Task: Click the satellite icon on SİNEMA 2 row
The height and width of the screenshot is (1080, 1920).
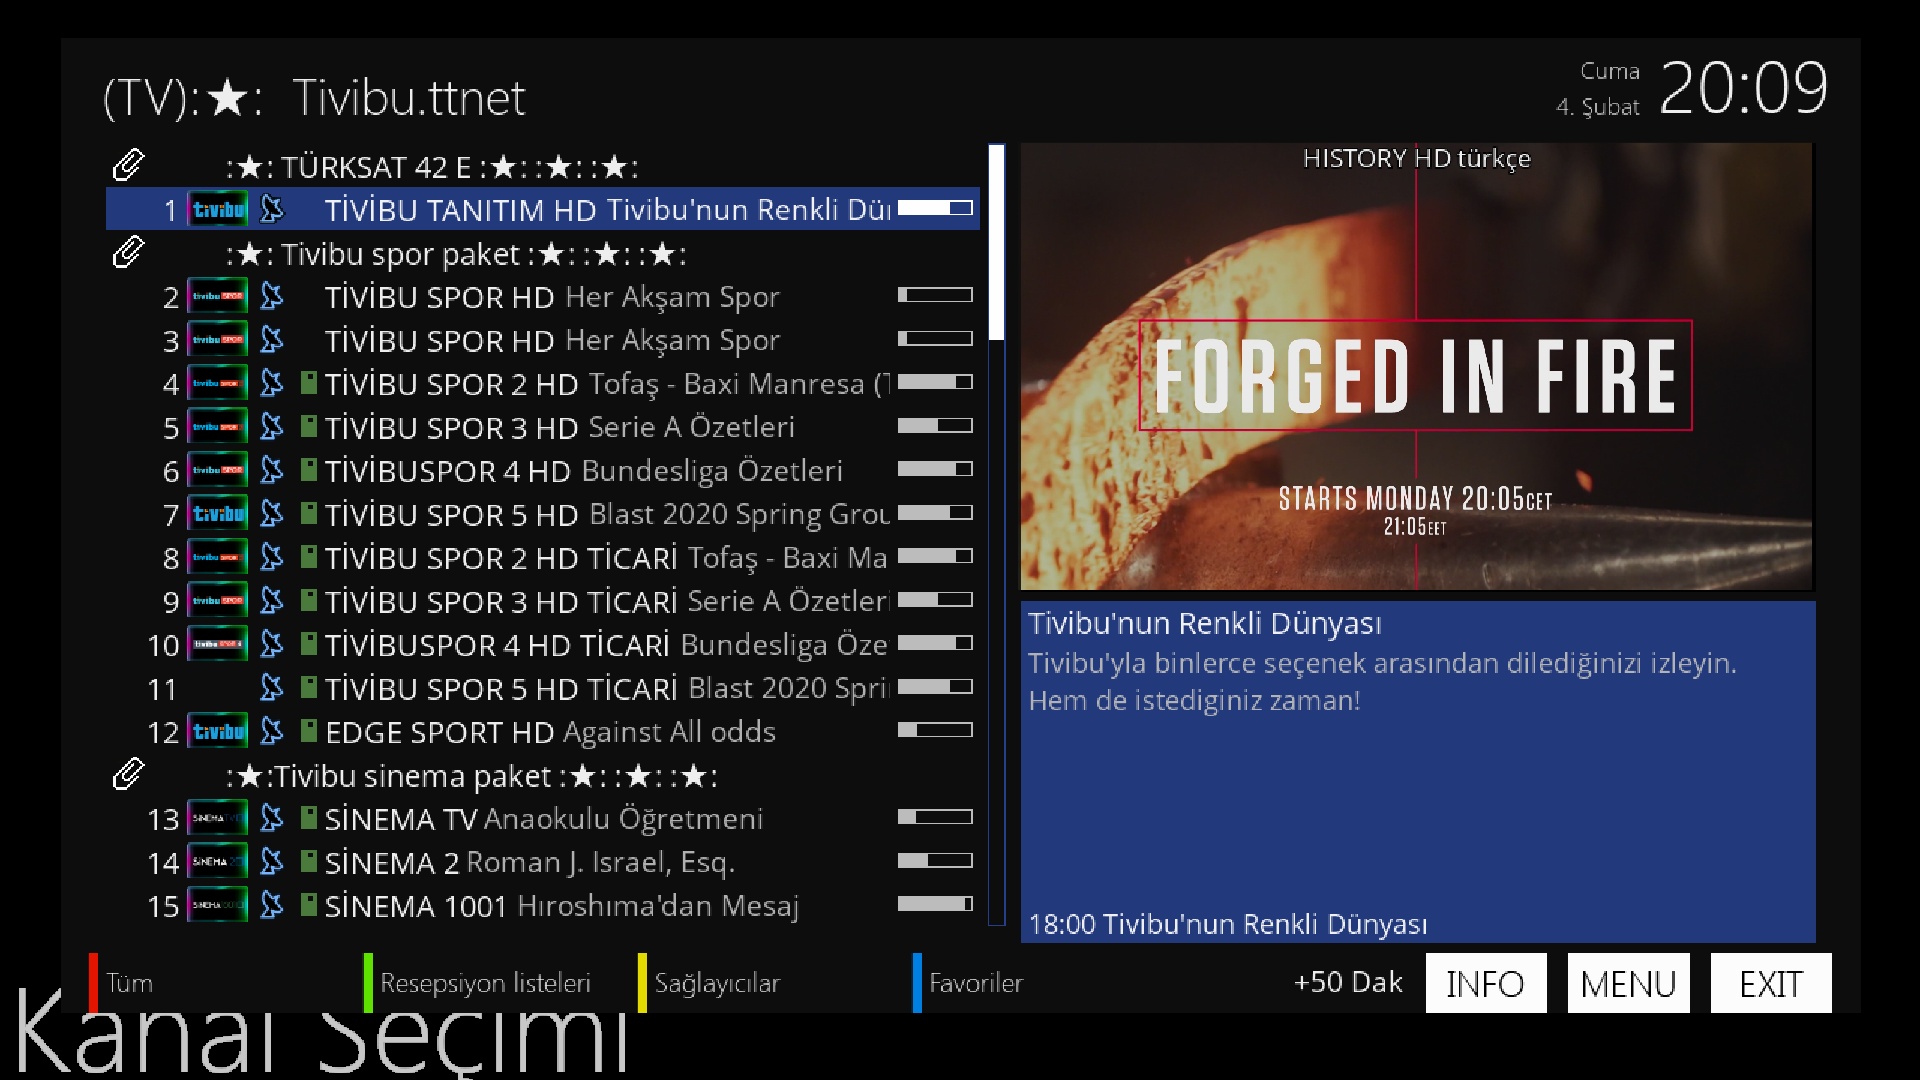Action: click(272, 862)
